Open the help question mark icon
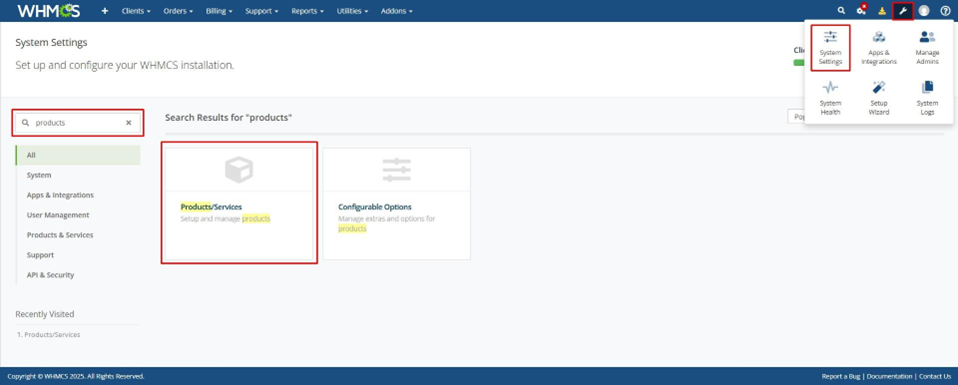 pyautogui.click(x=945, y=11)
